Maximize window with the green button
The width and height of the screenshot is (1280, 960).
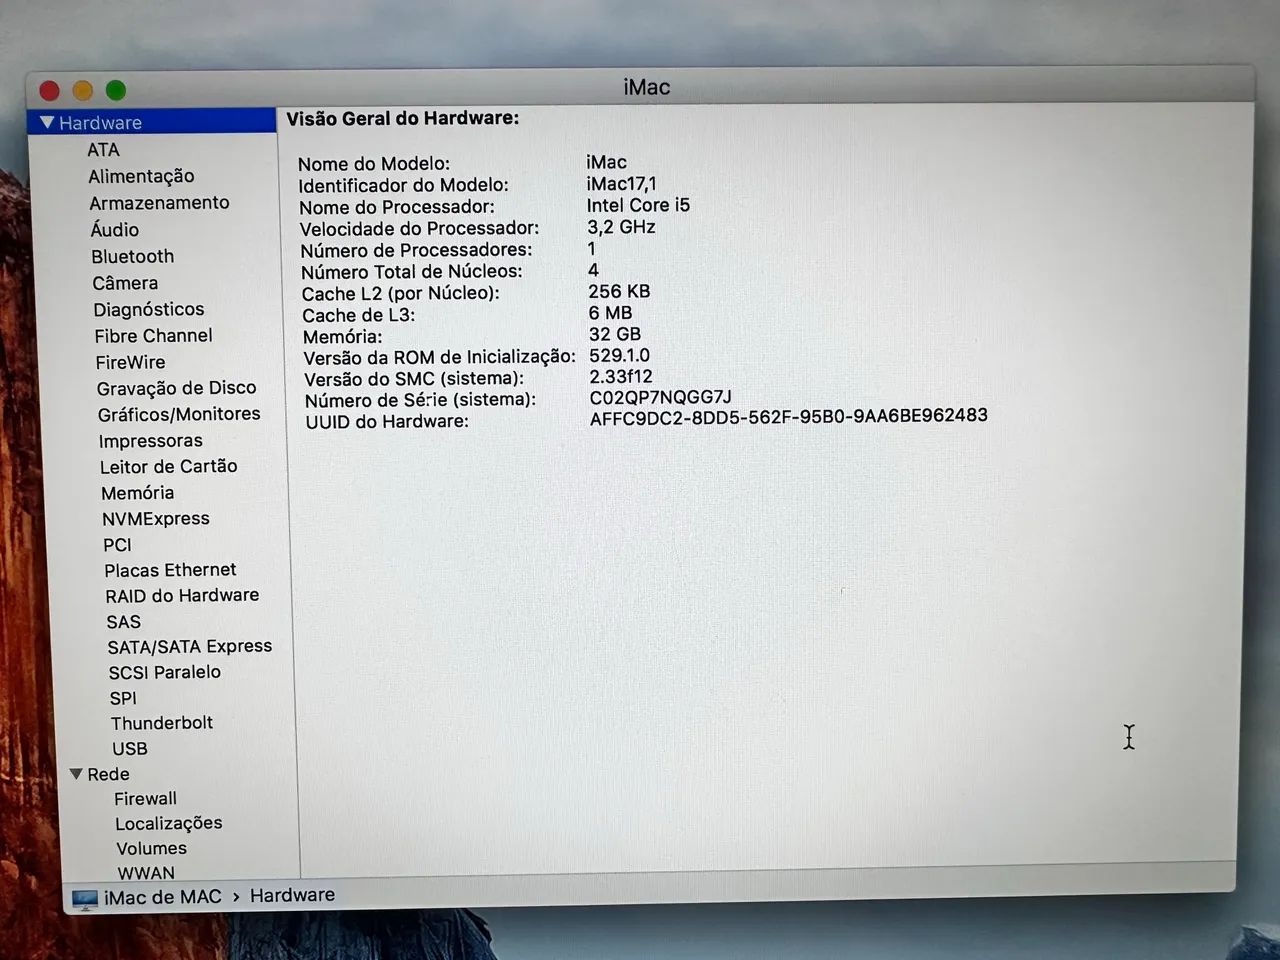tap(116, 91)
